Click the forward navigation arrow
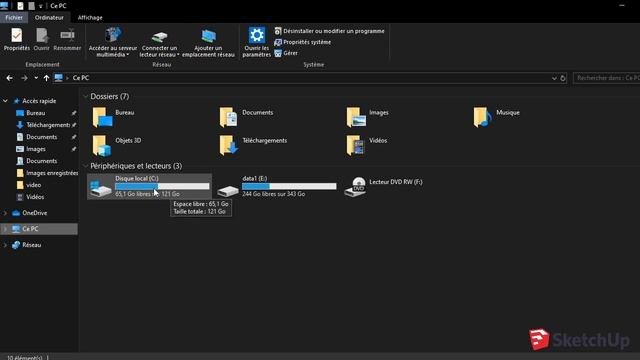This screenshot has width=640, height=360. pyautogui.click(x=24, y=78)
